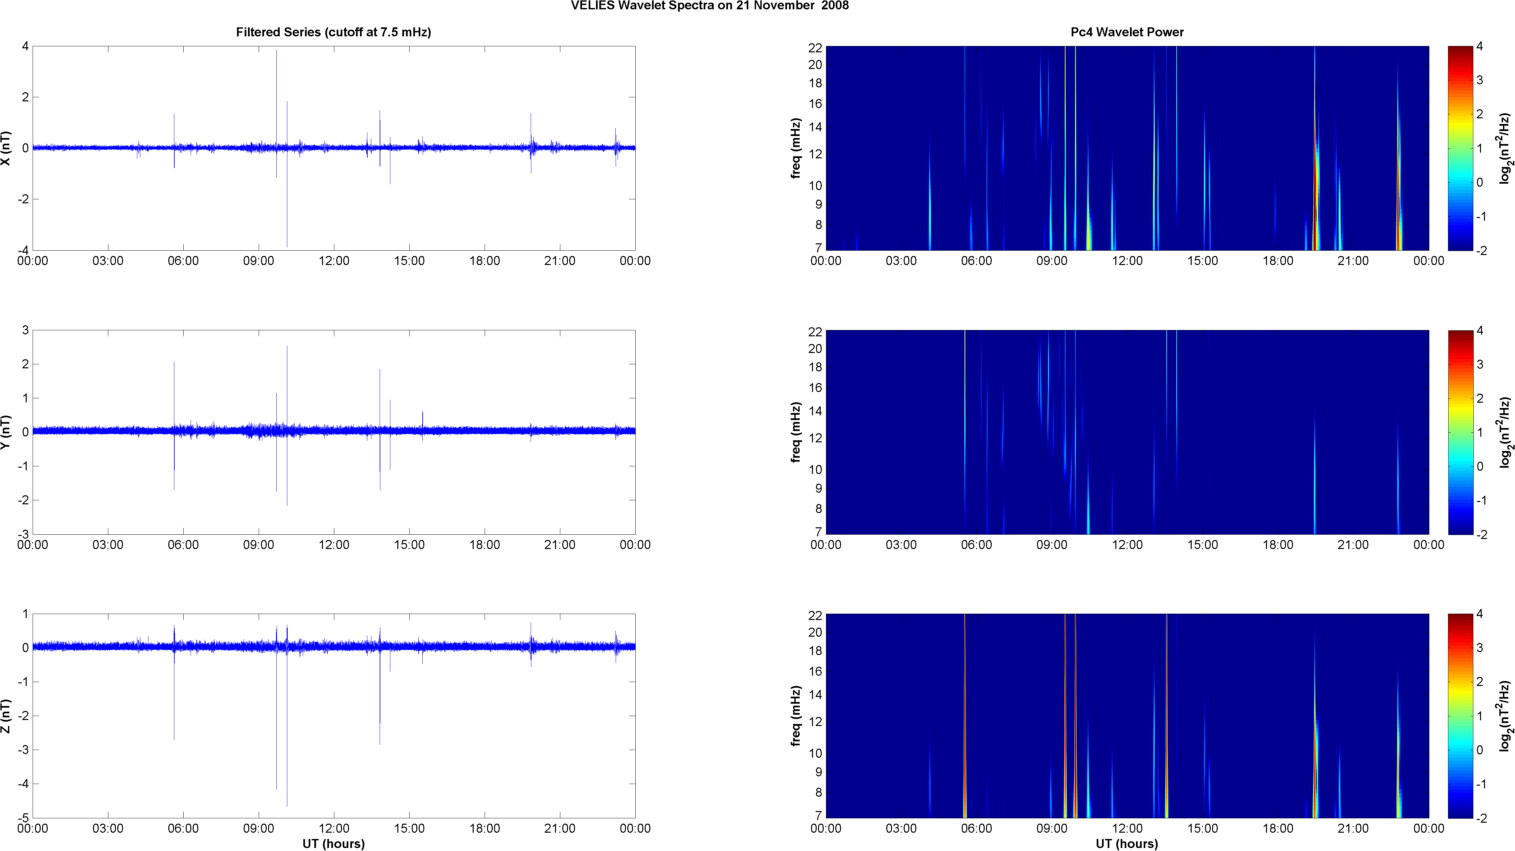The image size is (1515, 851).
Task: Click the UT (hours) label under bottom spectrogram
Action: [x=1126, y=844]
